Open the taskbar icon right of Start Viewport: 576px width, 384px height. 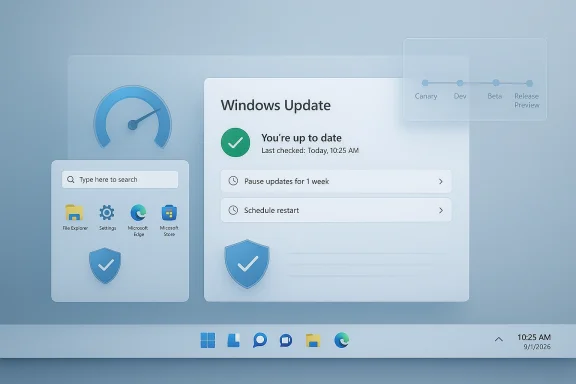click(234, 340)
